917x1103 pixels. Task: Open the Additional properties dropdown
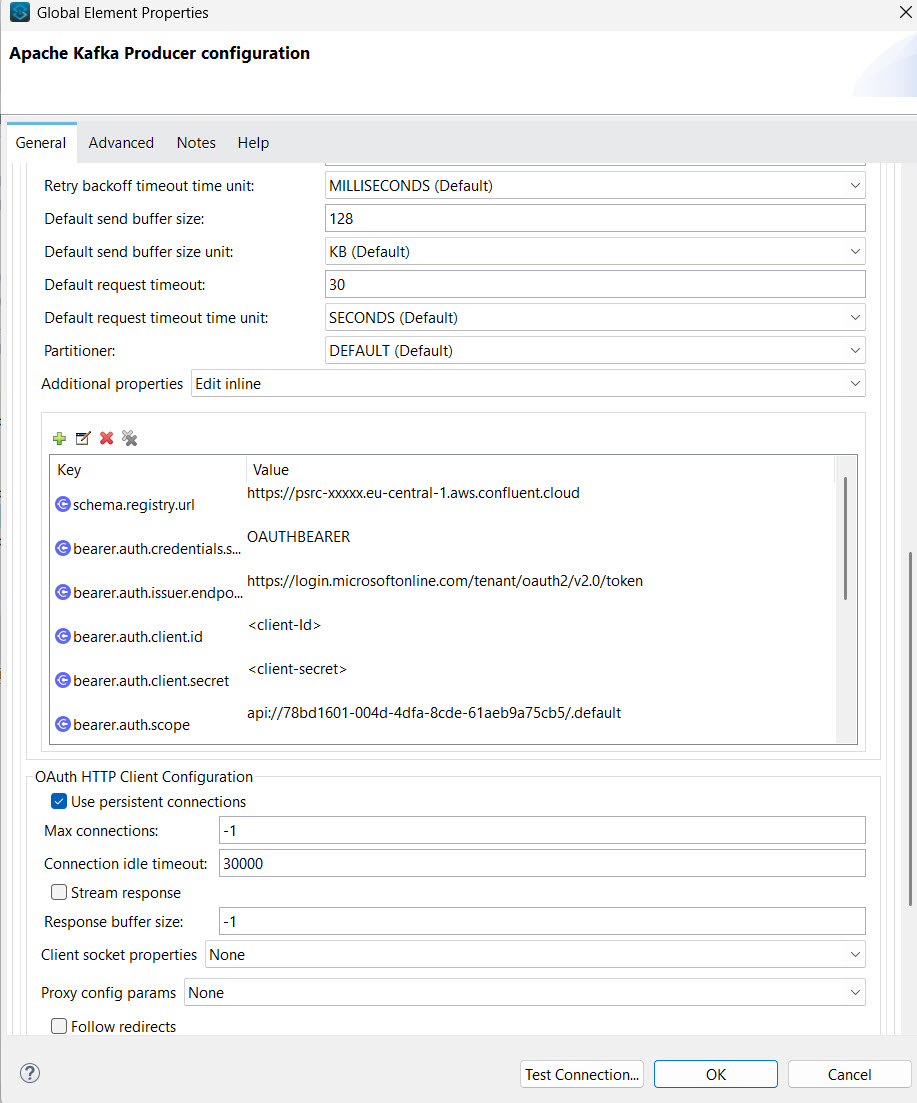pyautogui.click(x=528, y=383)
